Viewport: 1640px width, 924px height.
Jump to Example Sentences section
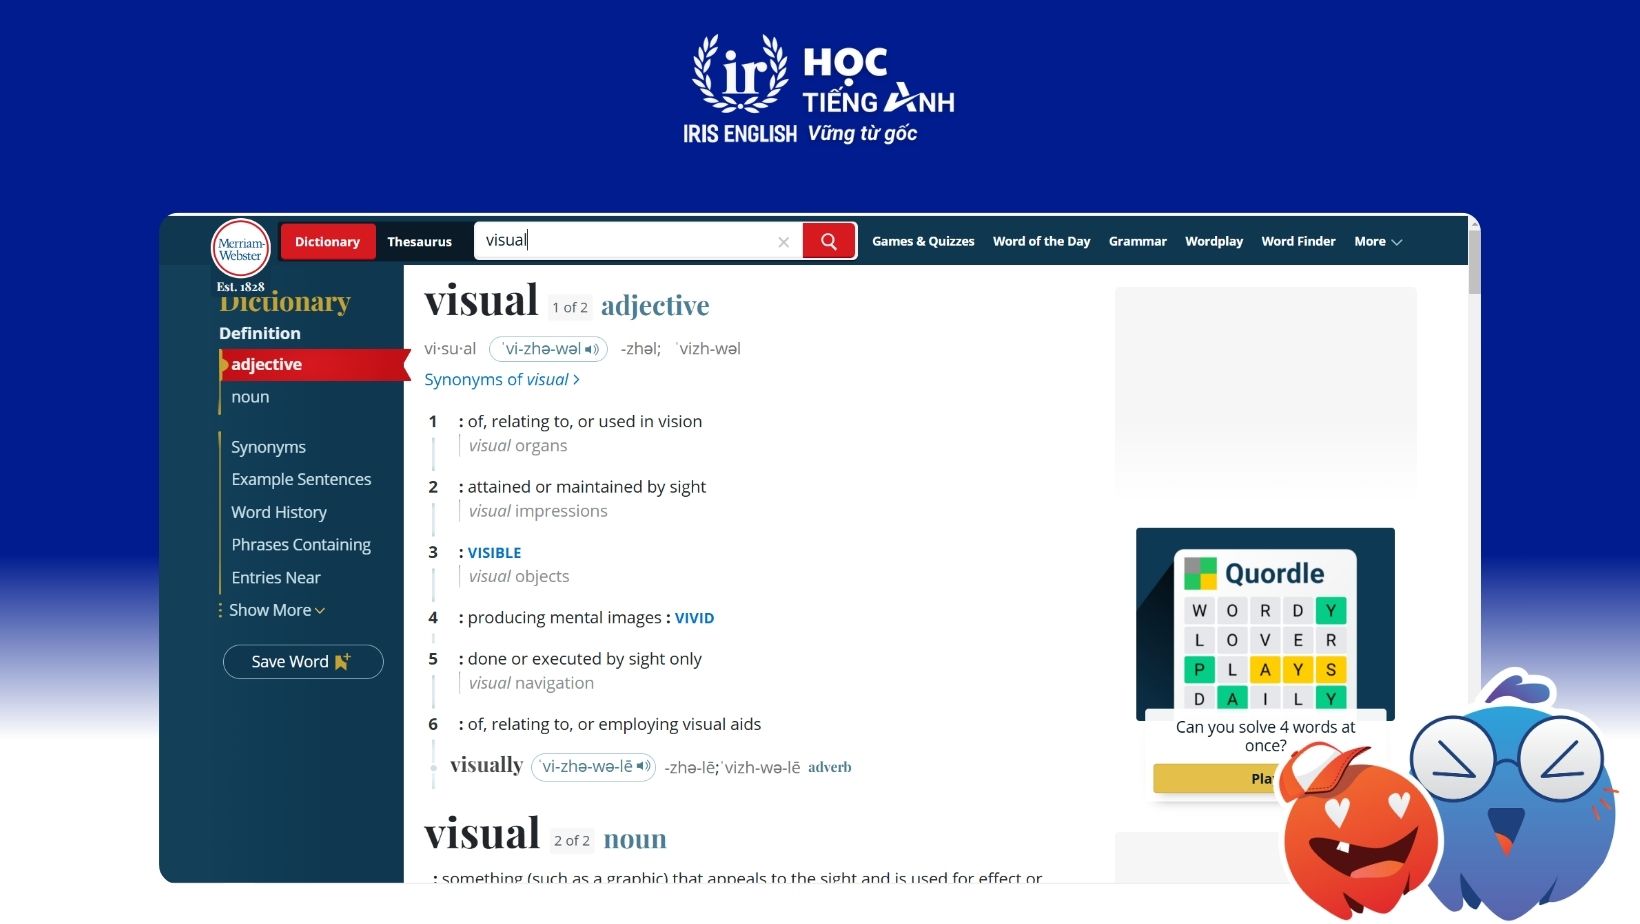click(x=301, y=480)
